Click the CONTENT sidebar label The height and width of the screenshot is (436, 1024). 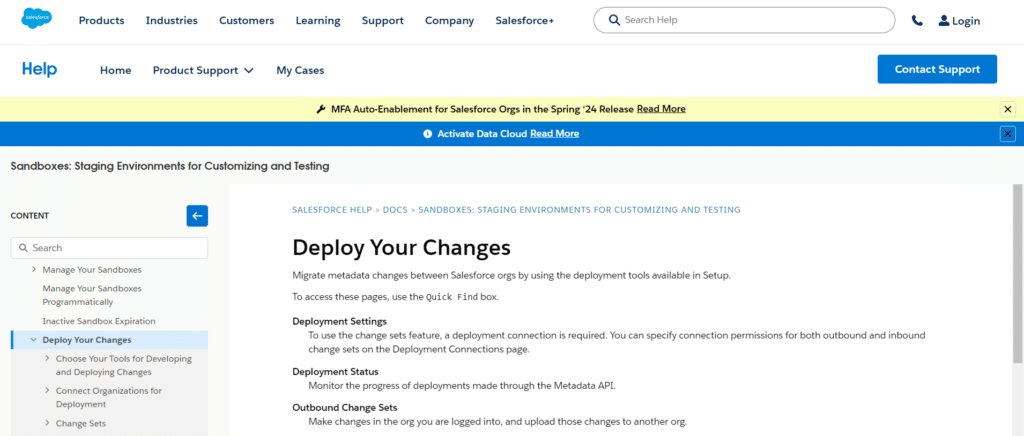[x=30, y=216]
